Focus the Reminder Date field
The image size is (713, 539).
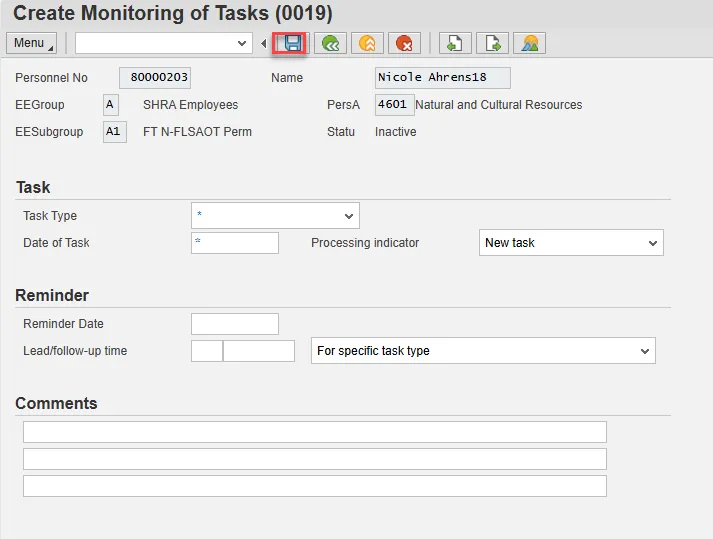235,324
